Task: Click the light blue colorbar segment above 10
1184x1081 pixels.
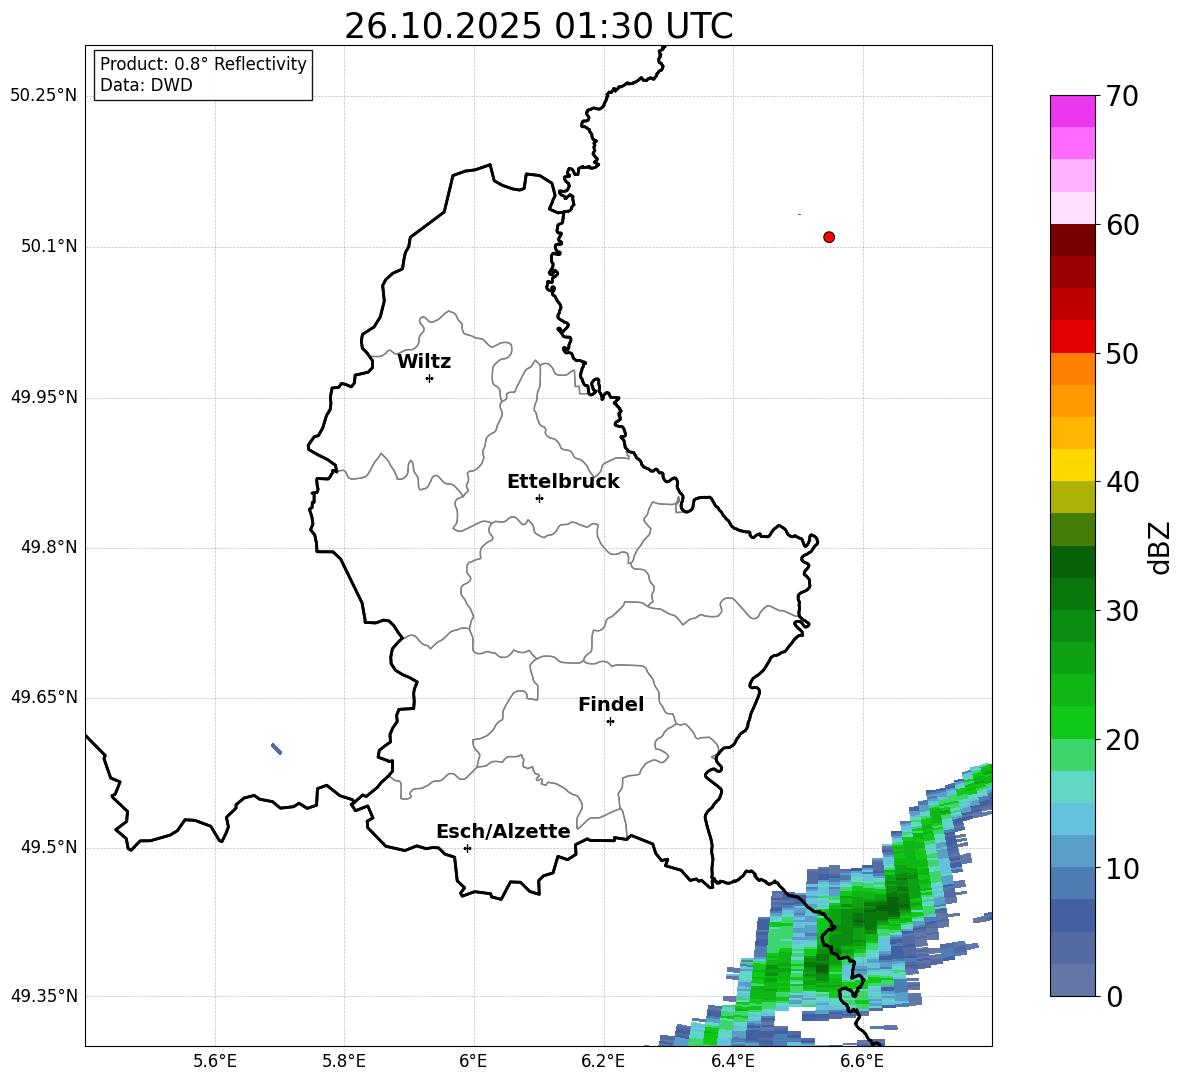Action: [1072, 851]
